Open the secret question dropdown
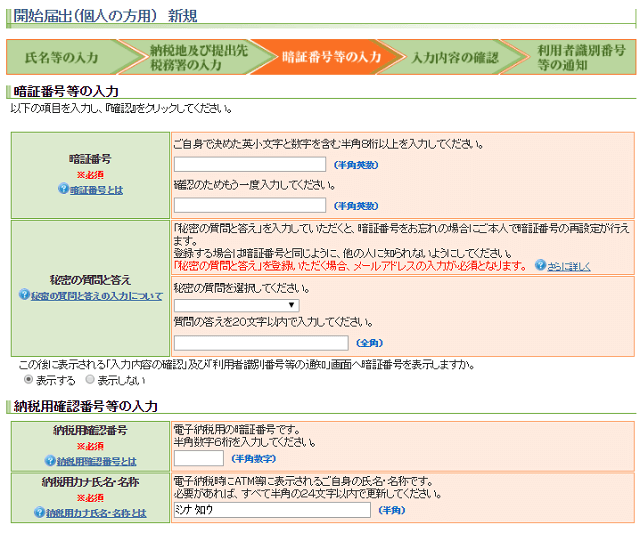640x533 pixels. [237, 305]
